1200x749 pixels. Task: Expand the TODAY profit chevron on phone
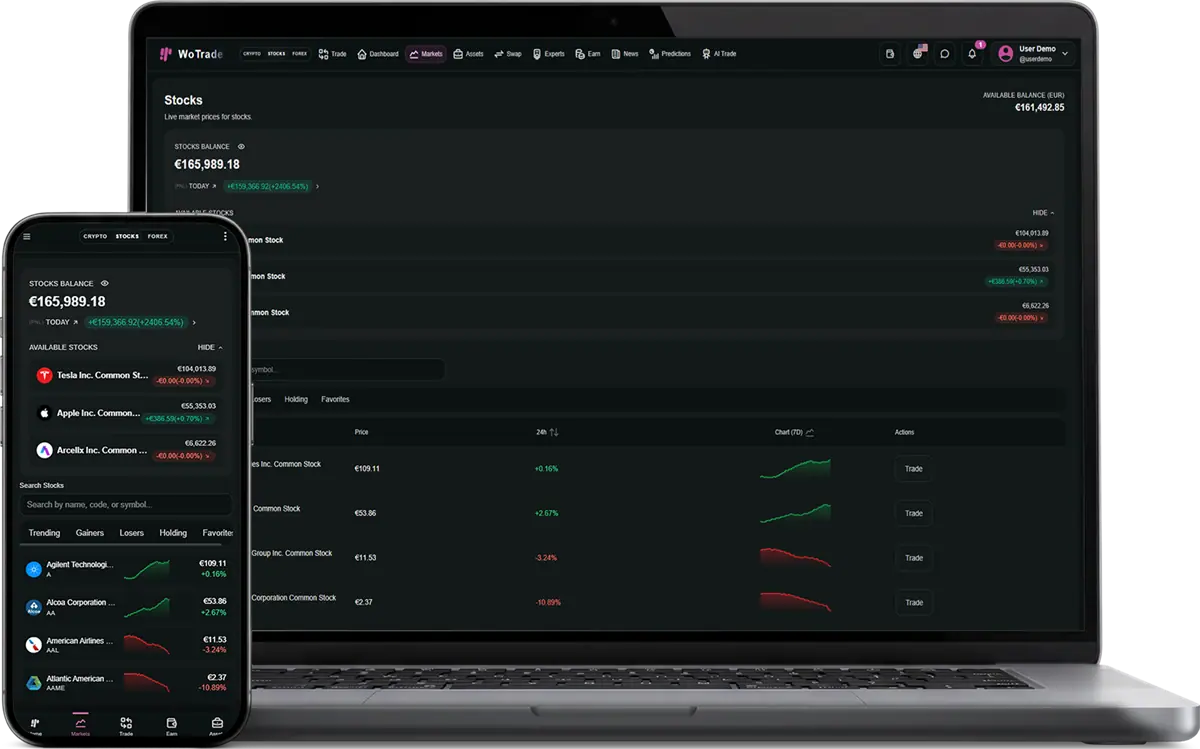tap(194, 322)
